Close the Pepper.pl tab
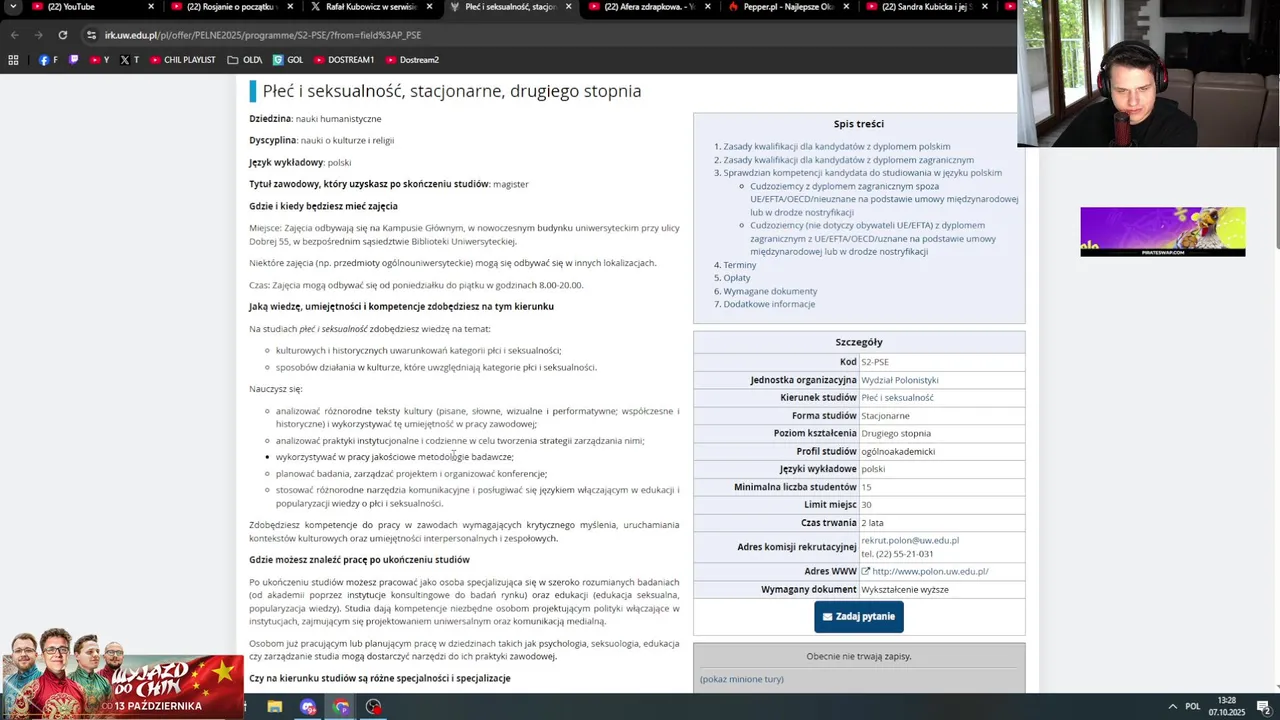 pyautogui.click(x=846, y=7)
